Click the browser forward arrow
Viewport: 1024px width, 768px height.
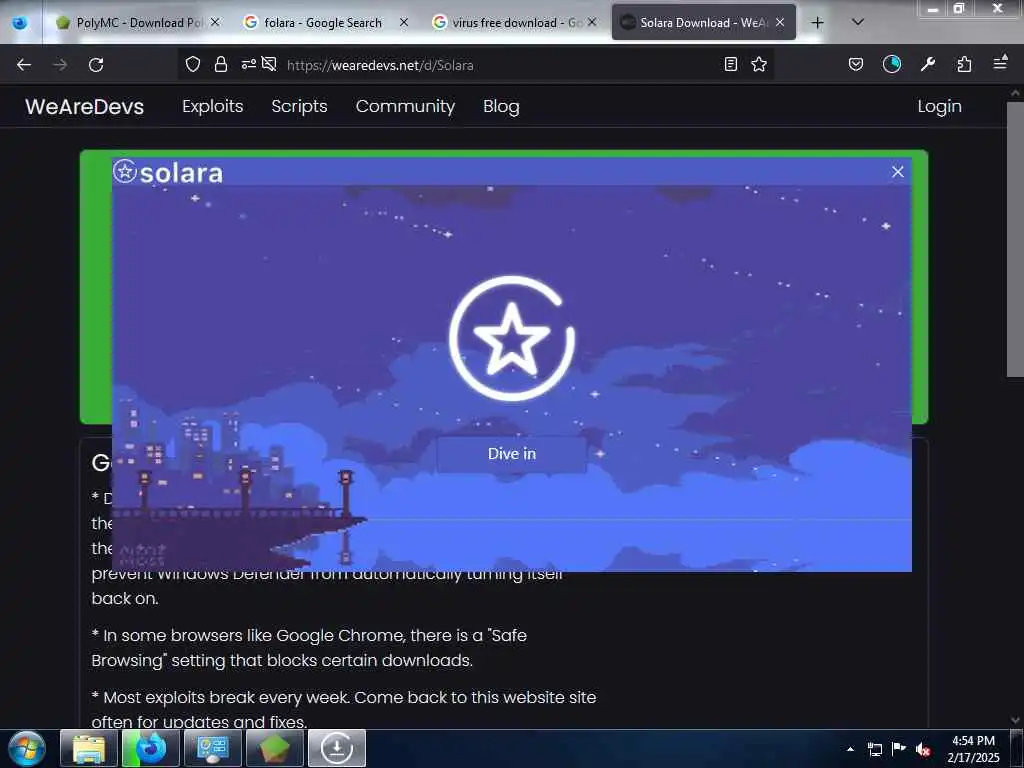tap(60, 65)
